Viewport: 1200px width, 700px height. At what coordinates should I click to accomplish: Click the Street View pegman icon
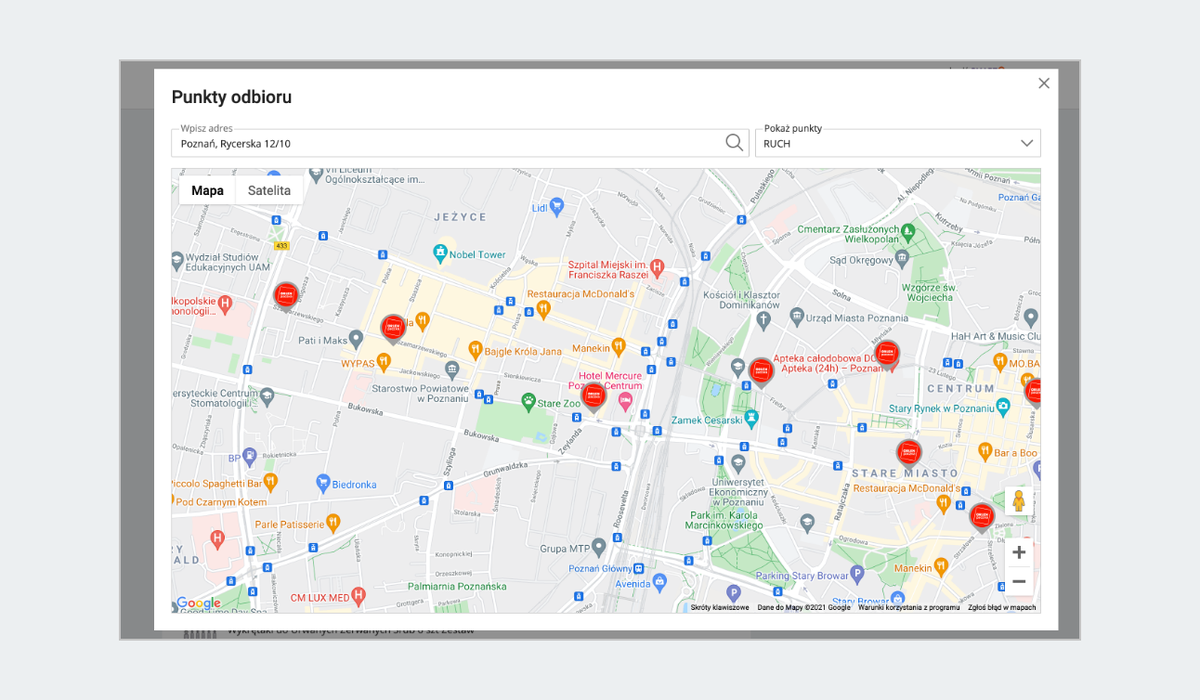tap(1019, 501)
